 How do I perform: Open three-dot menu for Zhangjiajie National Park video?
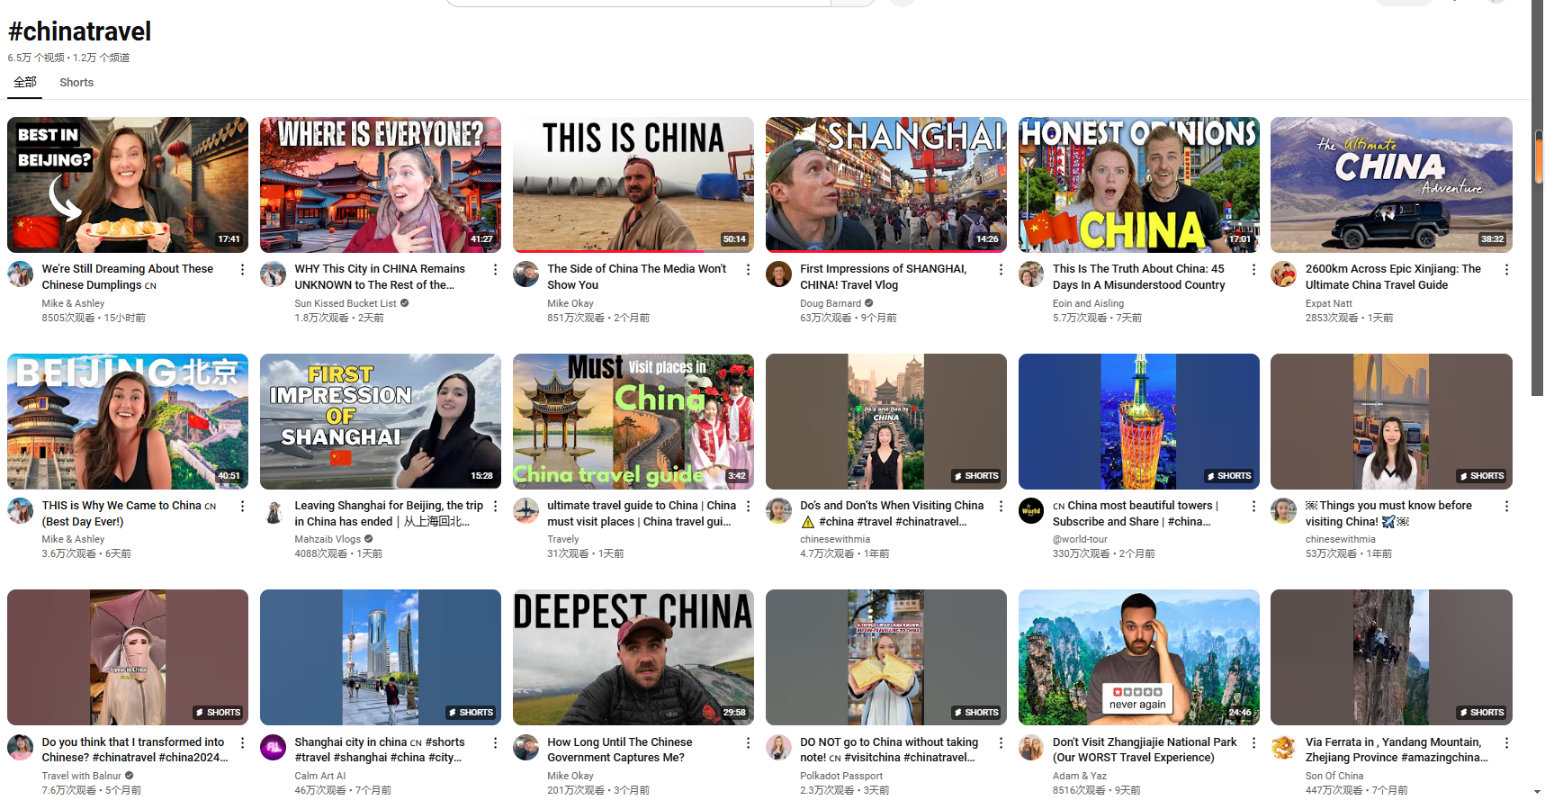tap(1253, 743)
